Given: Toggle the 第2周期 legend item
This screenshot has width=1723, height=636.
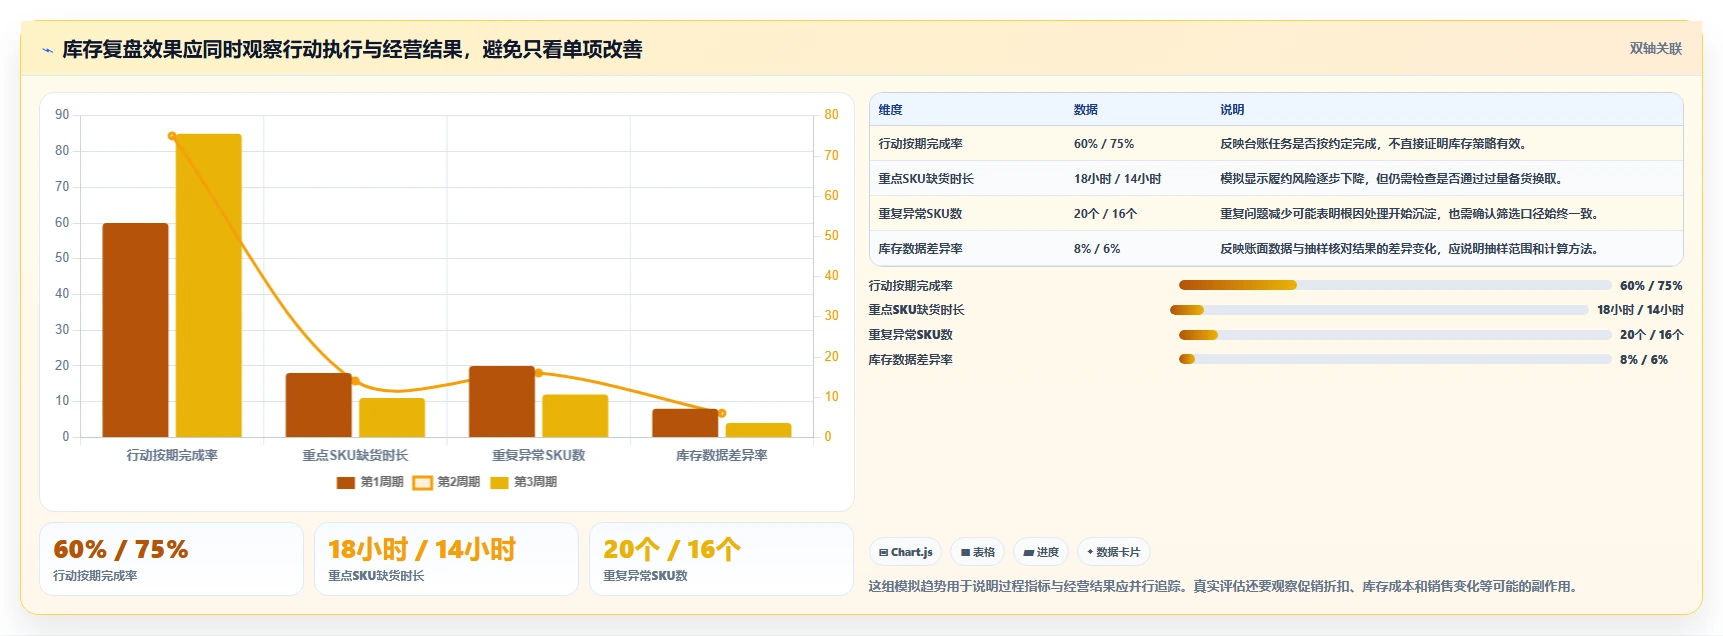Looking at the screenshot, I should point(447,482).
